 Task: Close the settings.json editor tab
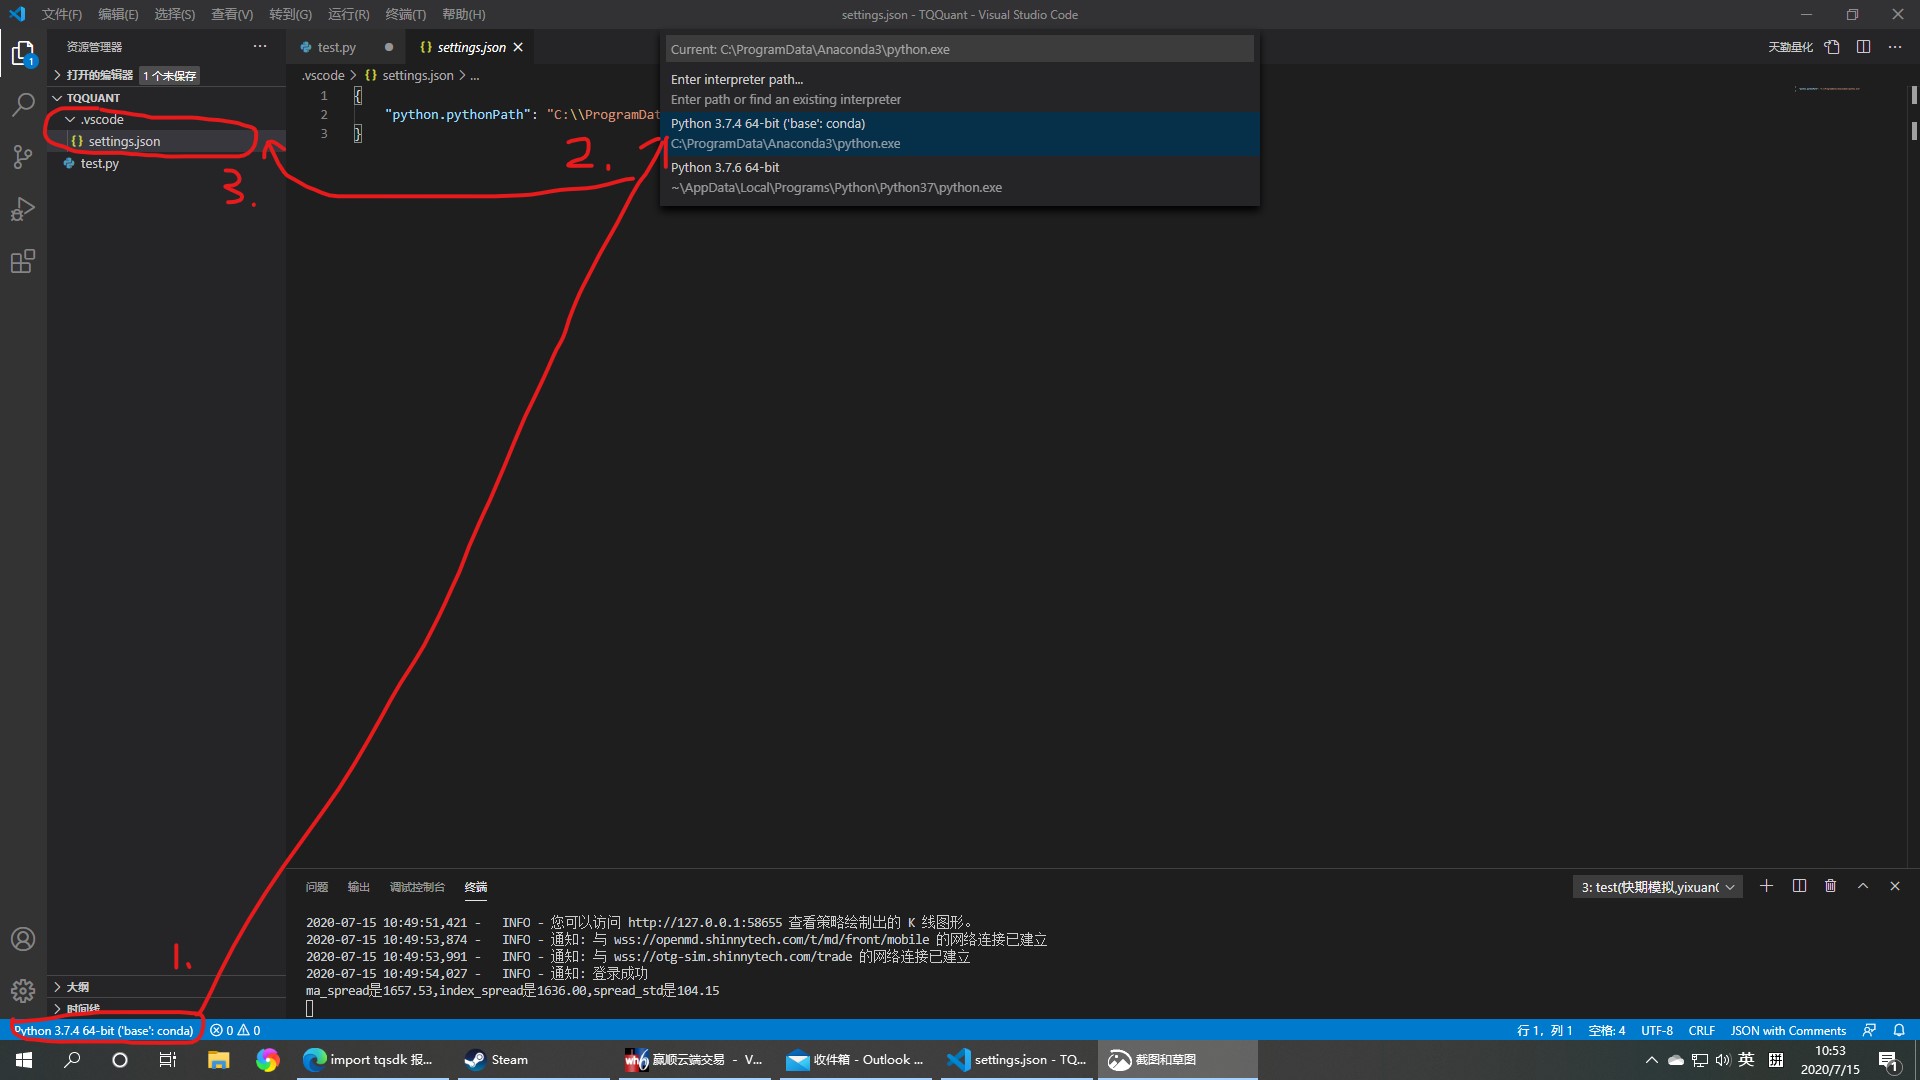pos(518,47)
